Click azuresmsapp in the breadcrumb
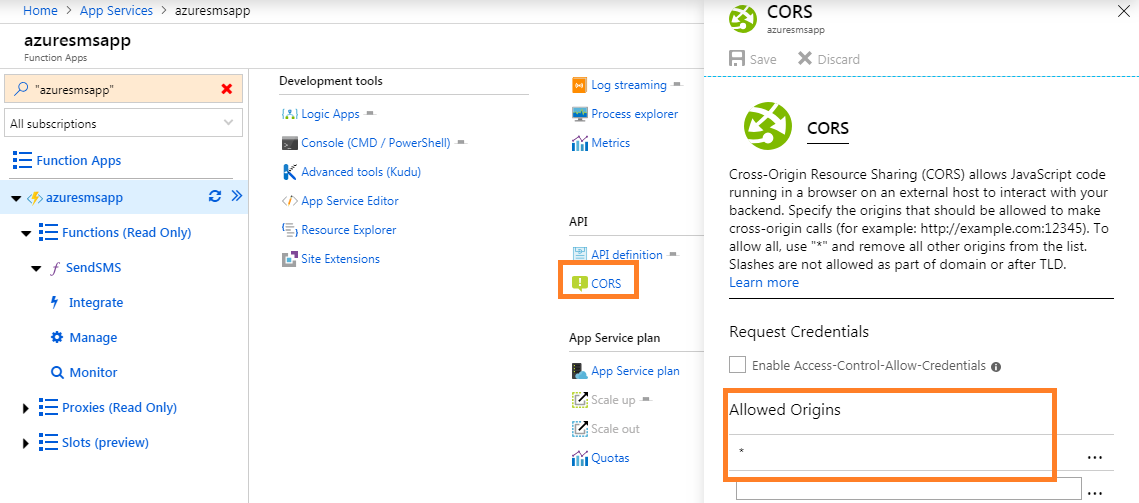1139x503 pixels. pos(213,11)
